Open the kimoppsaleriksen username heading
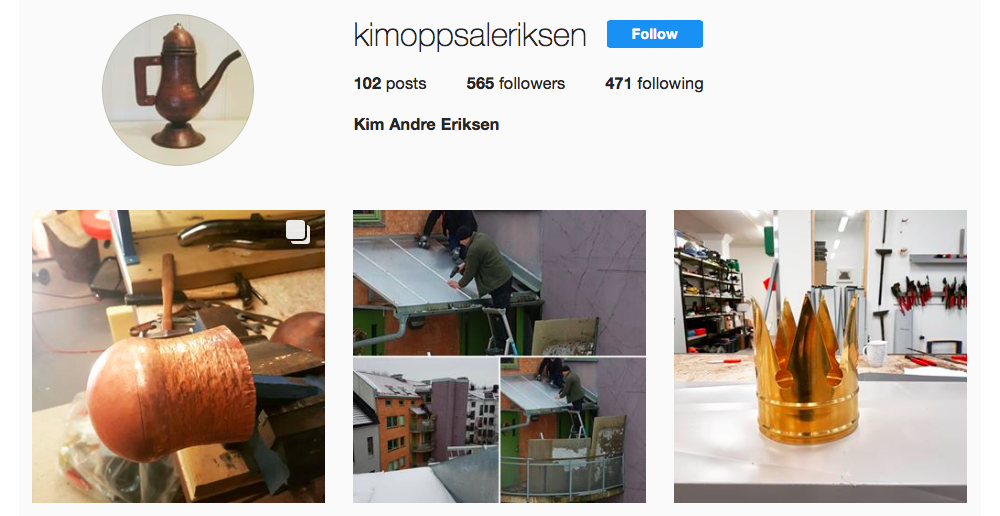The height and width of the screenshot is (516, 1000). (x=469, y=35)
